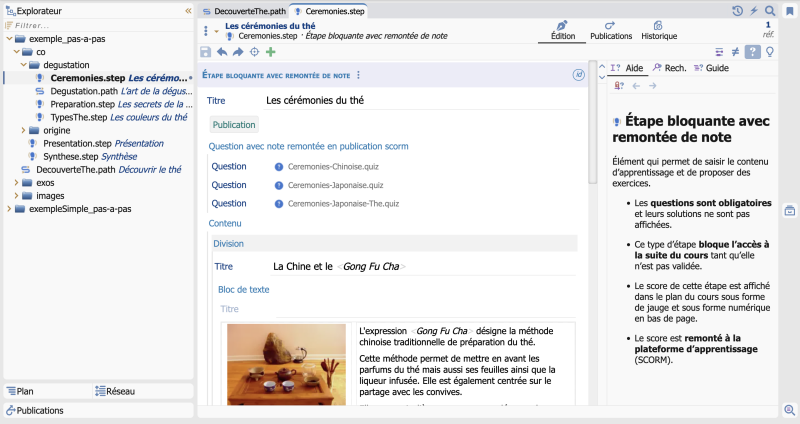The height and width of the screenshot is (424, 800).
Task: Collapse the degustation folder
Action: (23, 65)
